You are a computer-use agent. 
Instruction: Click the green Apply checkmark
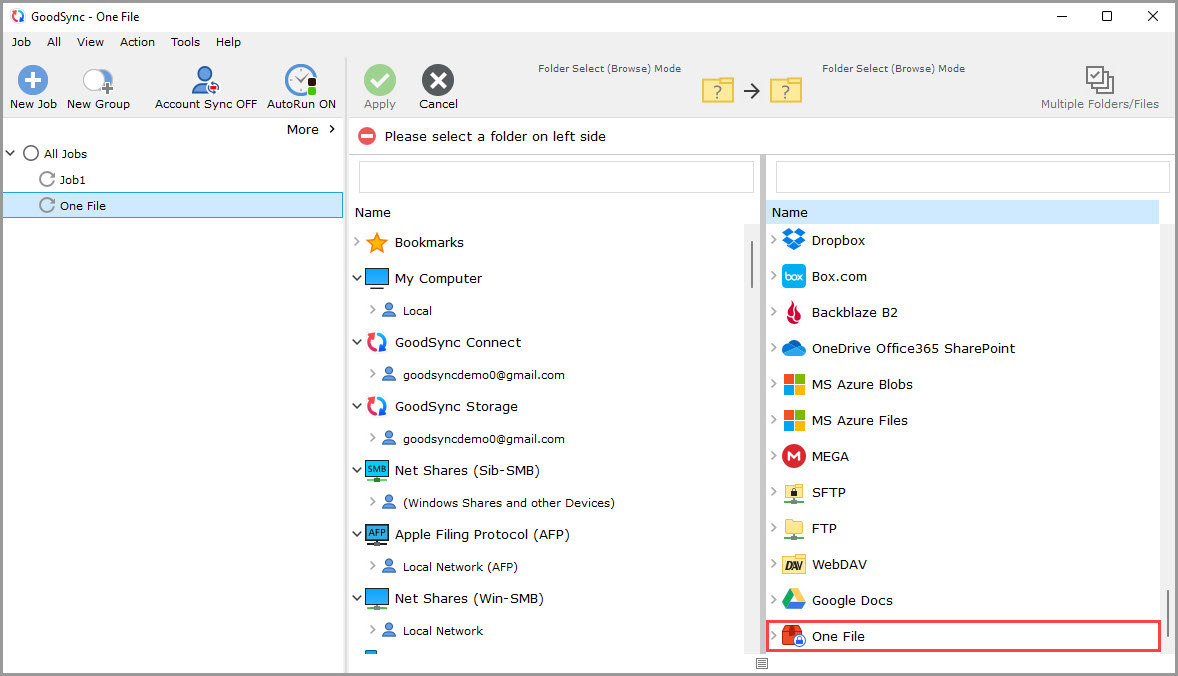point(379,80)
